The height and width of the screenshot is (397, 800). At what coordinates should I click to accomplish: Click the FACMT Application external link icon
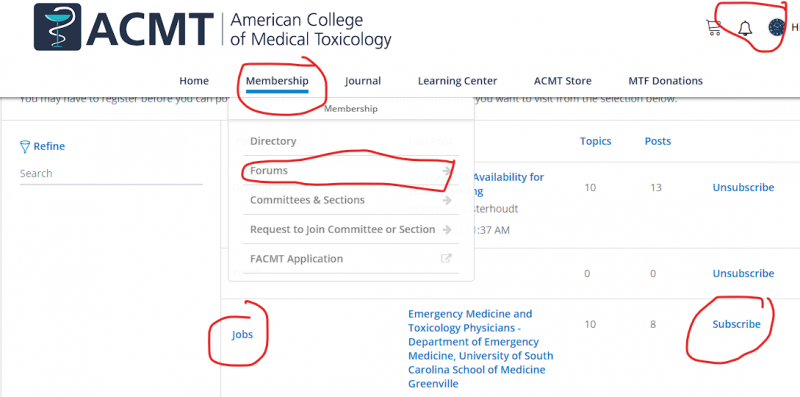click(446, 259)
